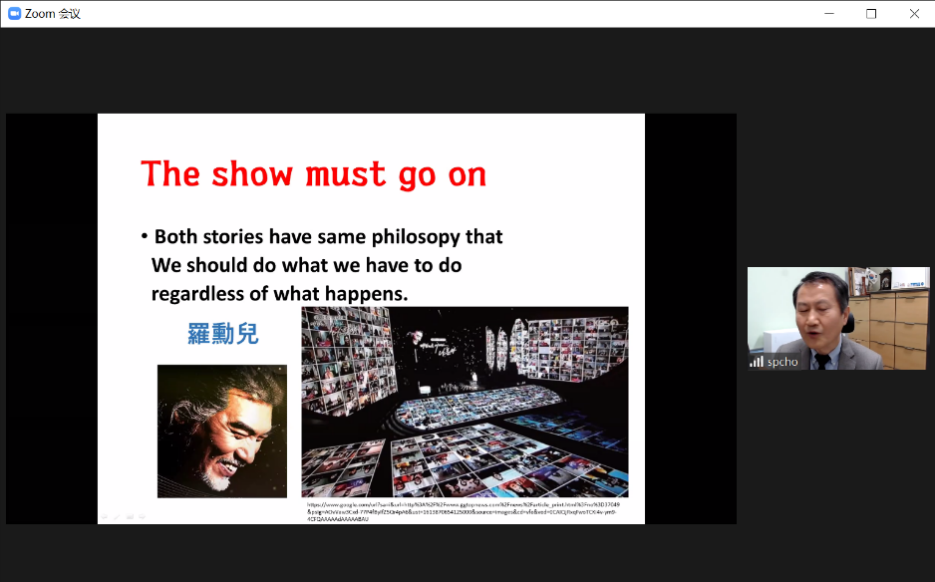Click the portrait photo of the gray-haired man
Image resolution: width=935 pixels, height=582 pixels.
(222, 430)
